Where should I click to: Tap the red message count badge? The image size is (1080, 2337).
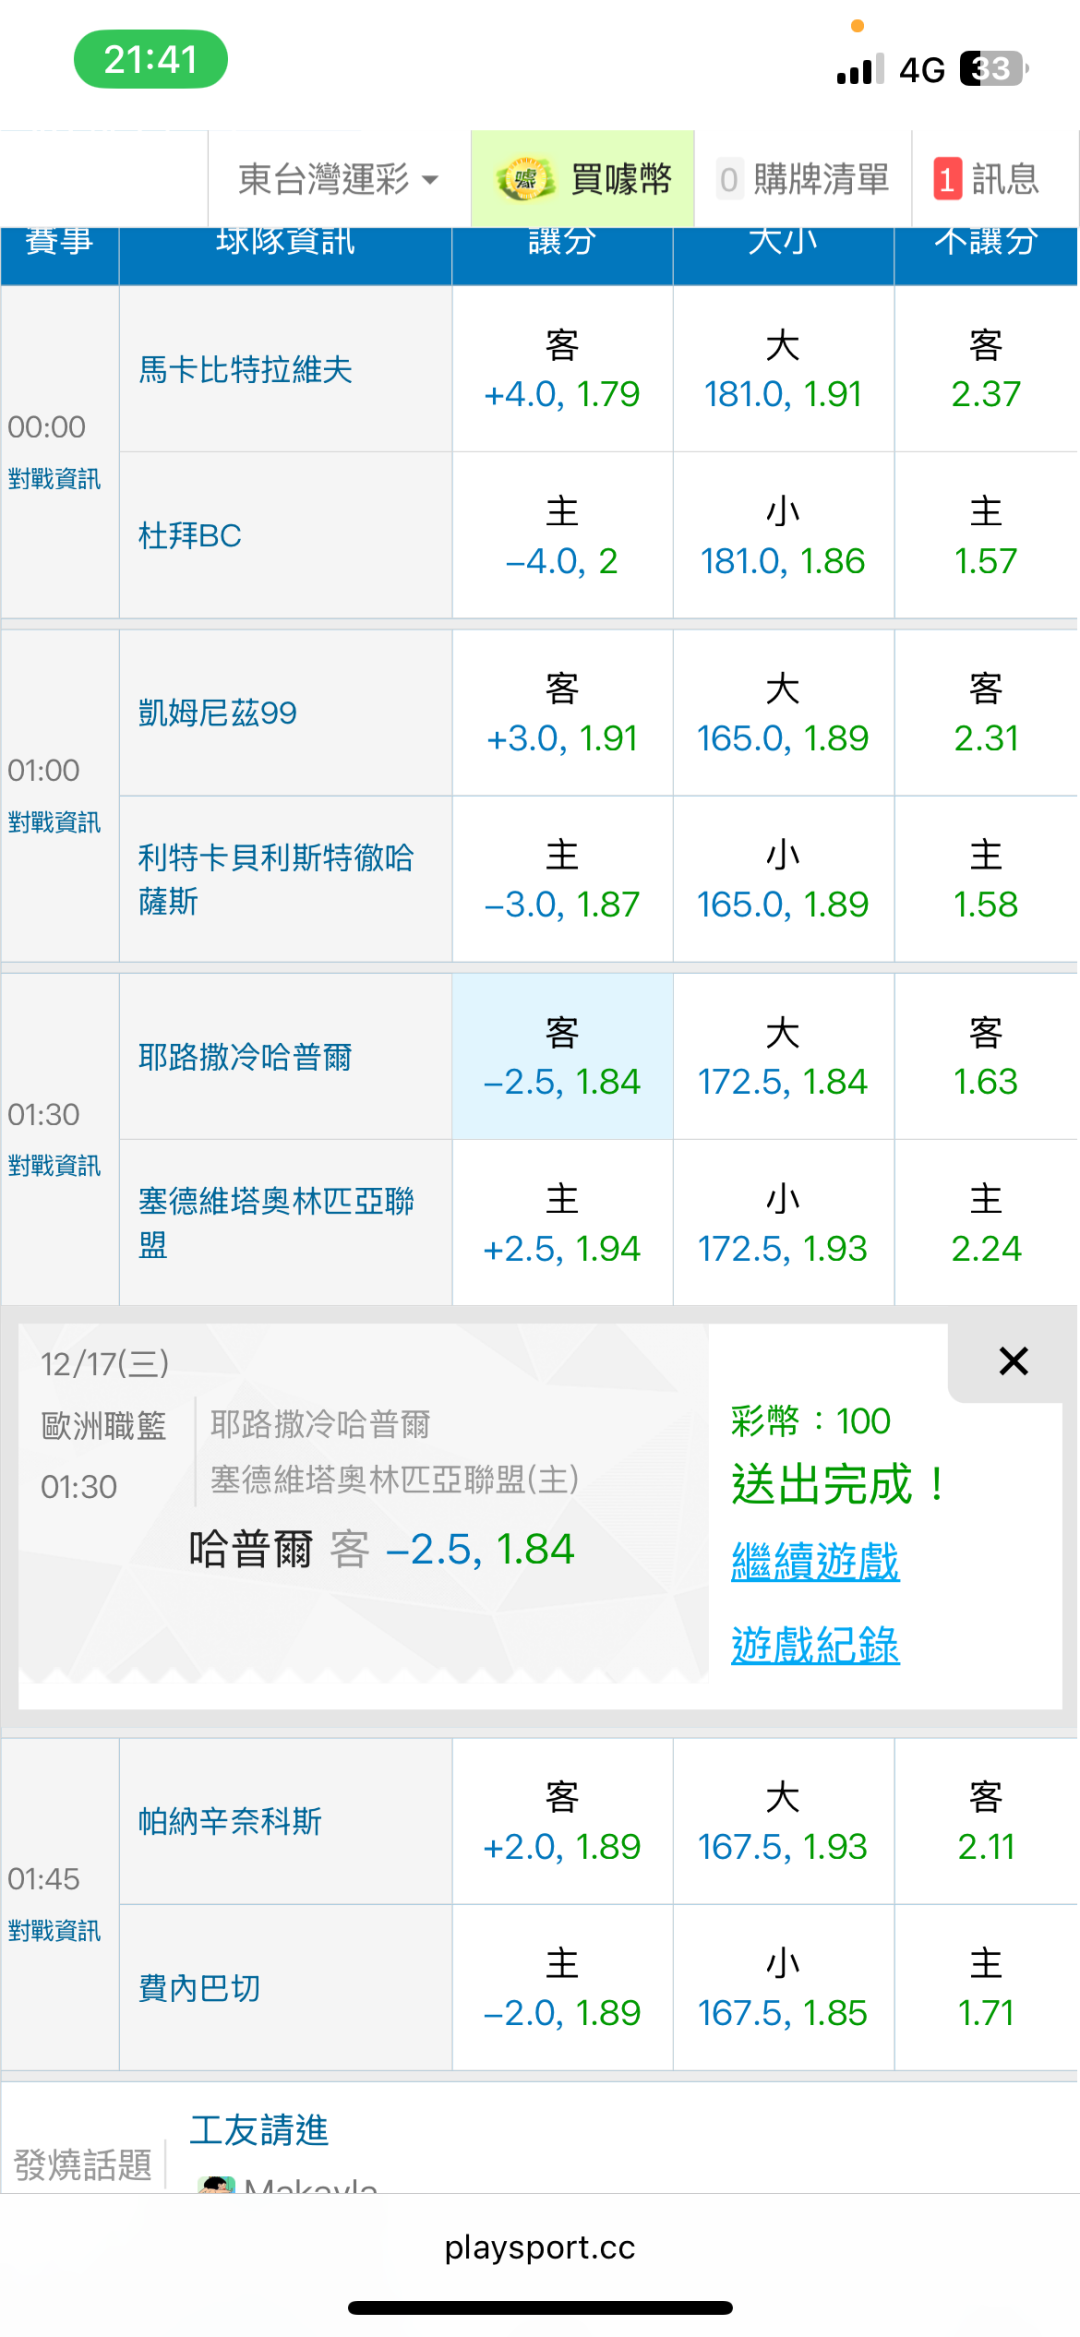pos(947,180)
